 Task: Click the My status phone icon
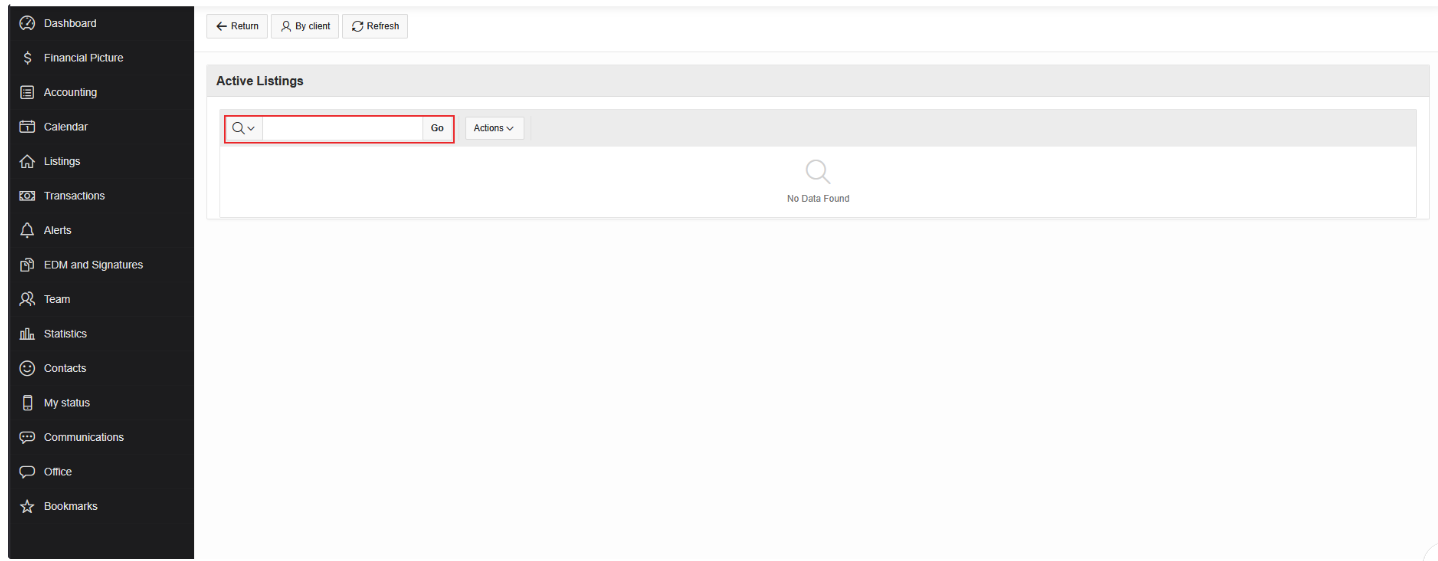coord(28,403)
